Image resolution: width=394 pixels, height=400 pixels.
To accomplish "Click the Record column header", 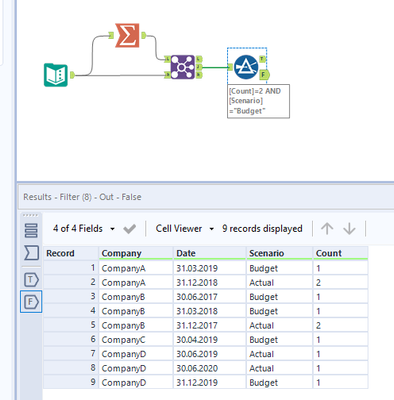I will tap(71, 253).
